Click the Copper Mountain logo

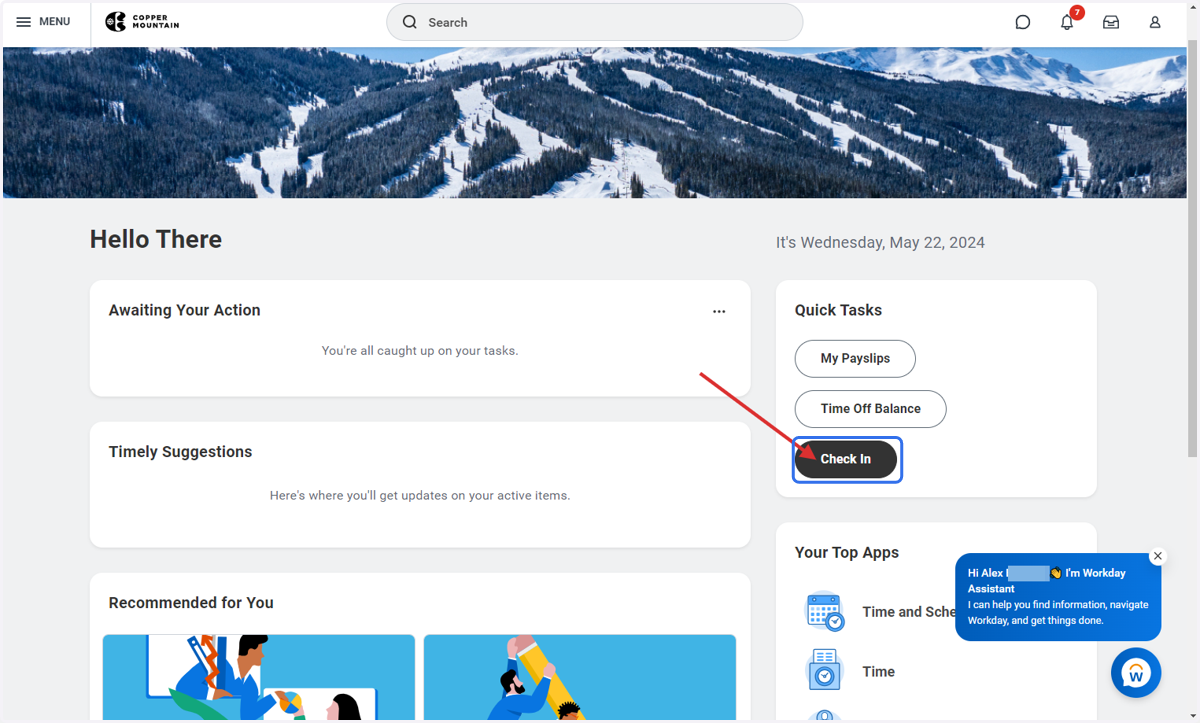(x=142, y=22)
